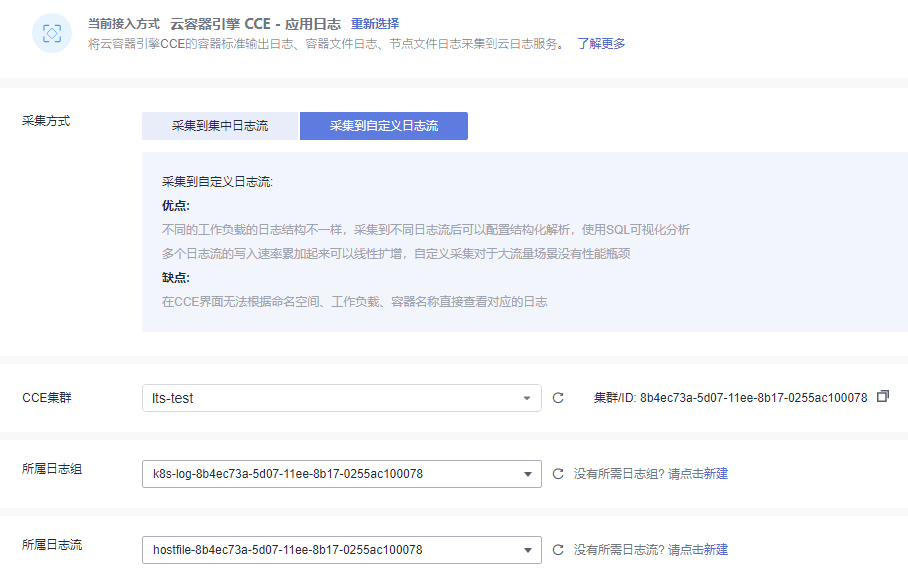The width and height of the screenshot is (908, 574).
Task: Expand the 所属日志组 dropdown arrow
Action: [528, 474]
